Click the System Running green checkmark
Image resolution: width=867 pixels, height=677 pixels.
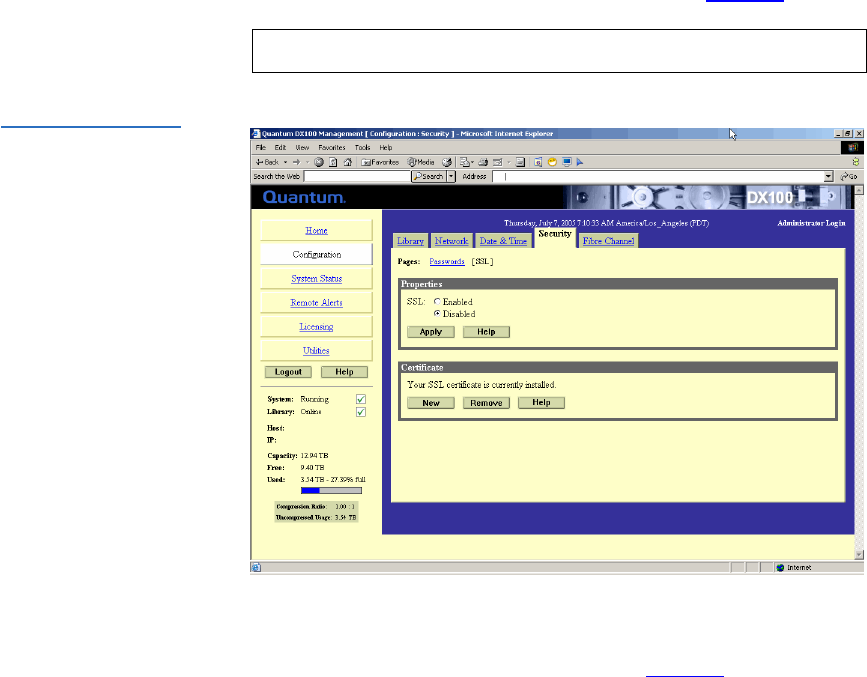tap(361, 399)
